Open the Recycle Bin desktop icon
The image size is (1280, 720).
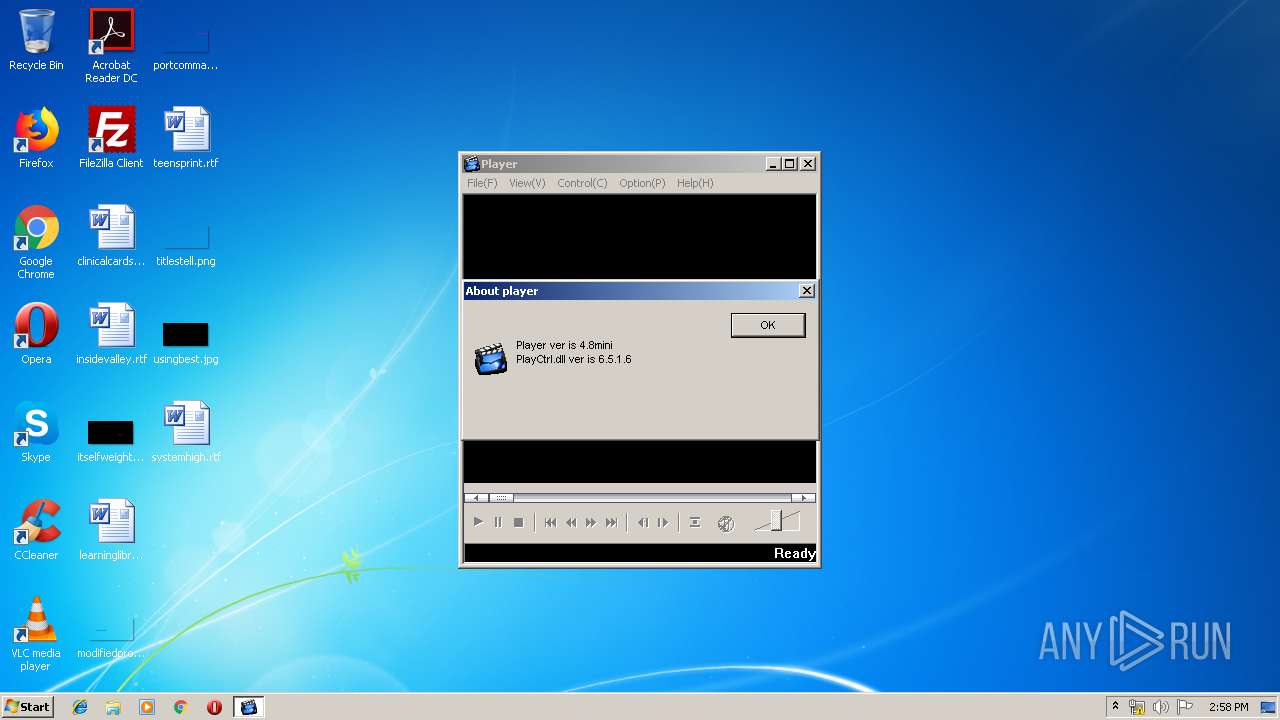click(36, 40)
